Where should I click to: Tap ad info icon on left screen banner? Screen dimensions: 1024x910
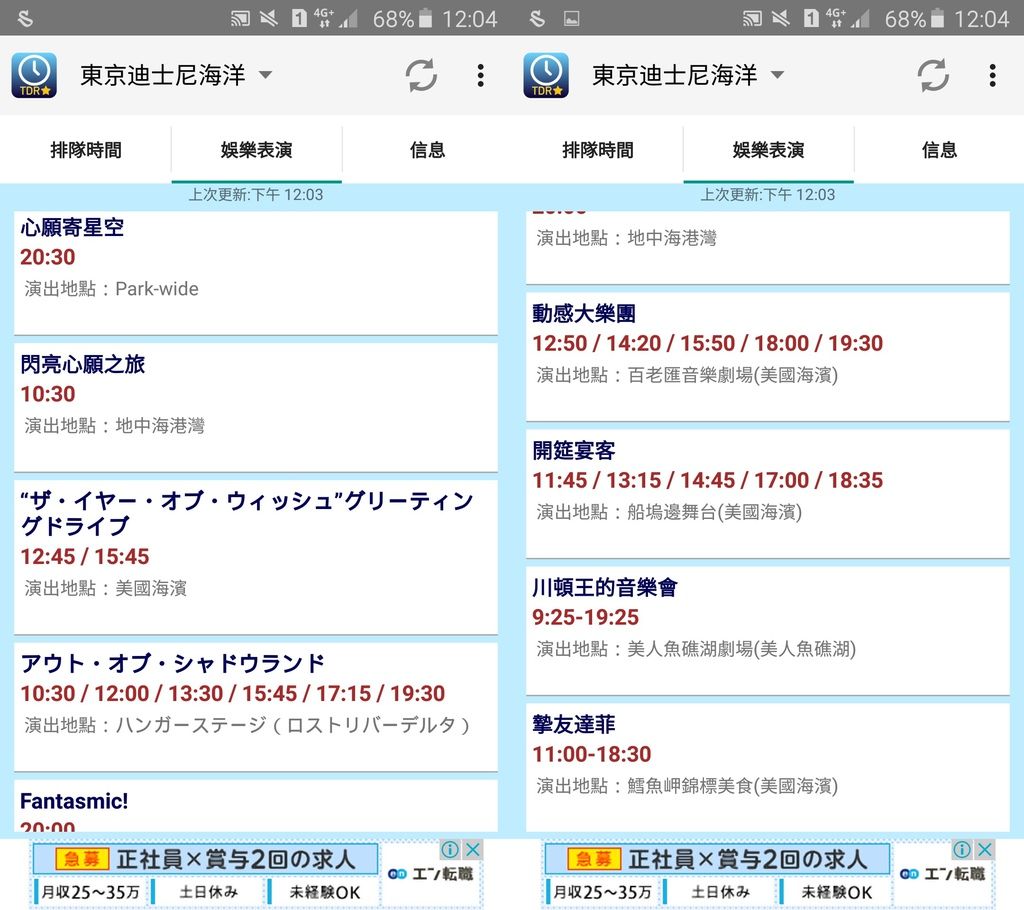coord(450,849)
